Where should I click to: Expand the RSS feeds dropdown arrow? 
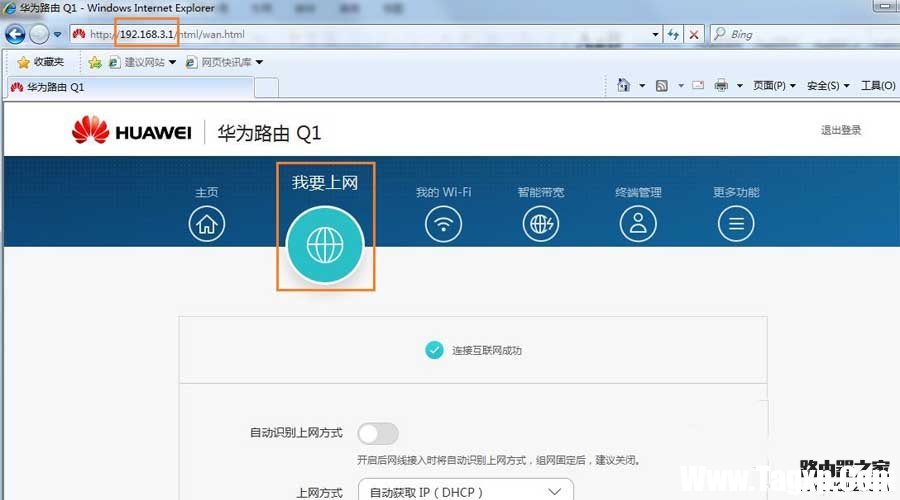pyautogui.click(x=681, y=86)
